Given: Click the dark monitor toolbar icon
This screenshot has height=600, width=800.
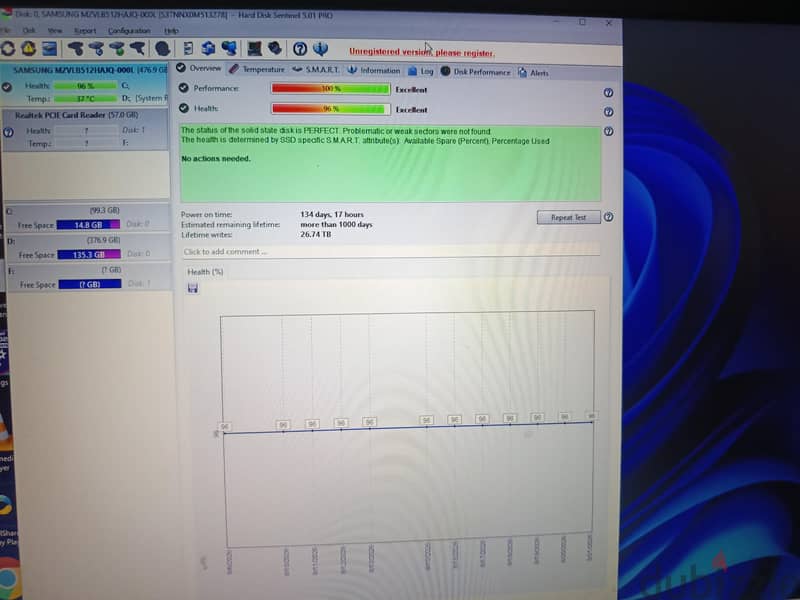Looking at the screenshot, I should [x=255, y=48].
